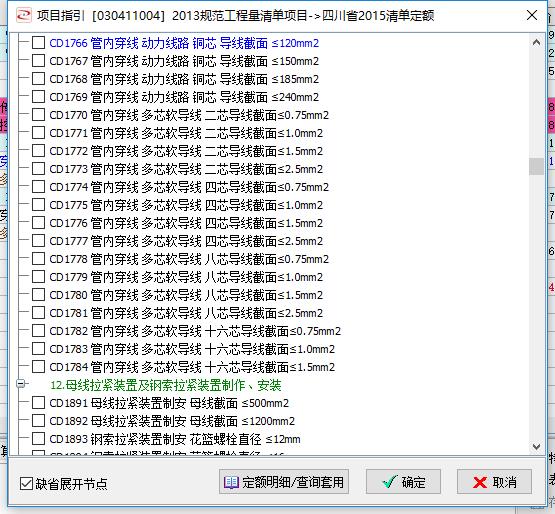The height and width of the screenshot is (514, 555).
Task: Tick the CD1768 ≤185mm2 checkbox
Action: coord(38,79)
